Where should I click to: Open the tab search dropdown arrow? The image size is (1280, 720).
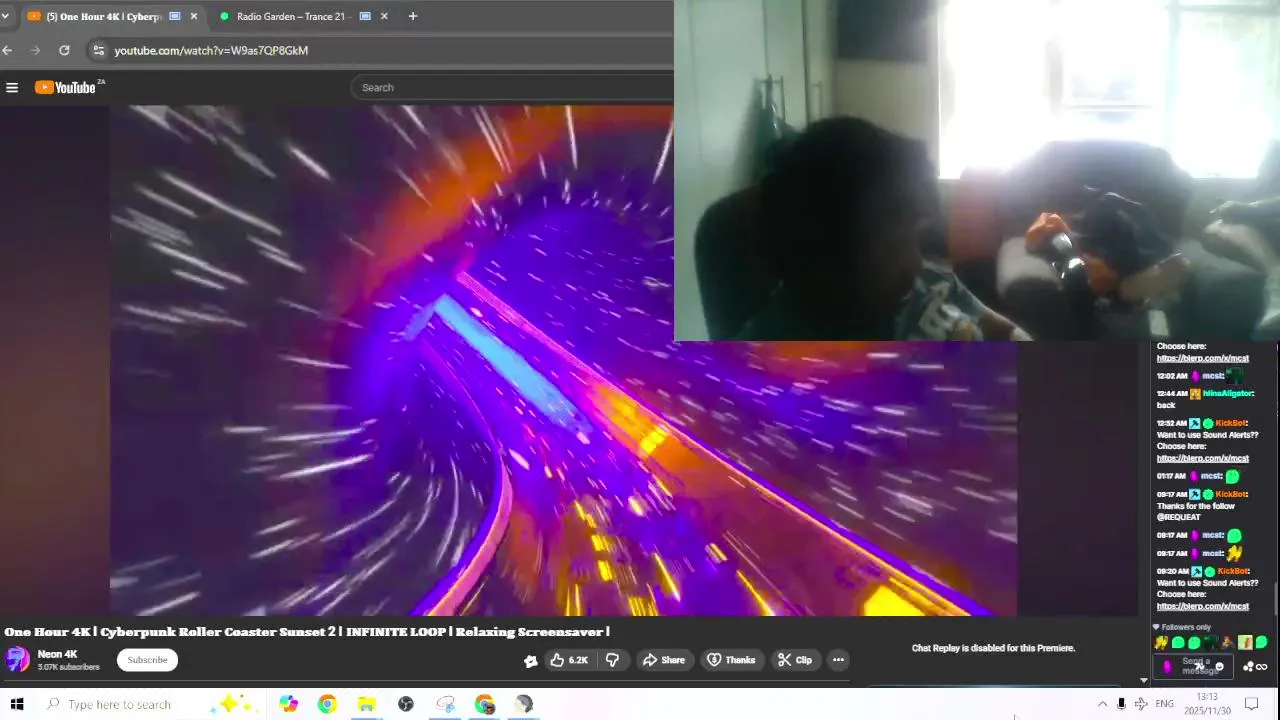pos(5,16)
